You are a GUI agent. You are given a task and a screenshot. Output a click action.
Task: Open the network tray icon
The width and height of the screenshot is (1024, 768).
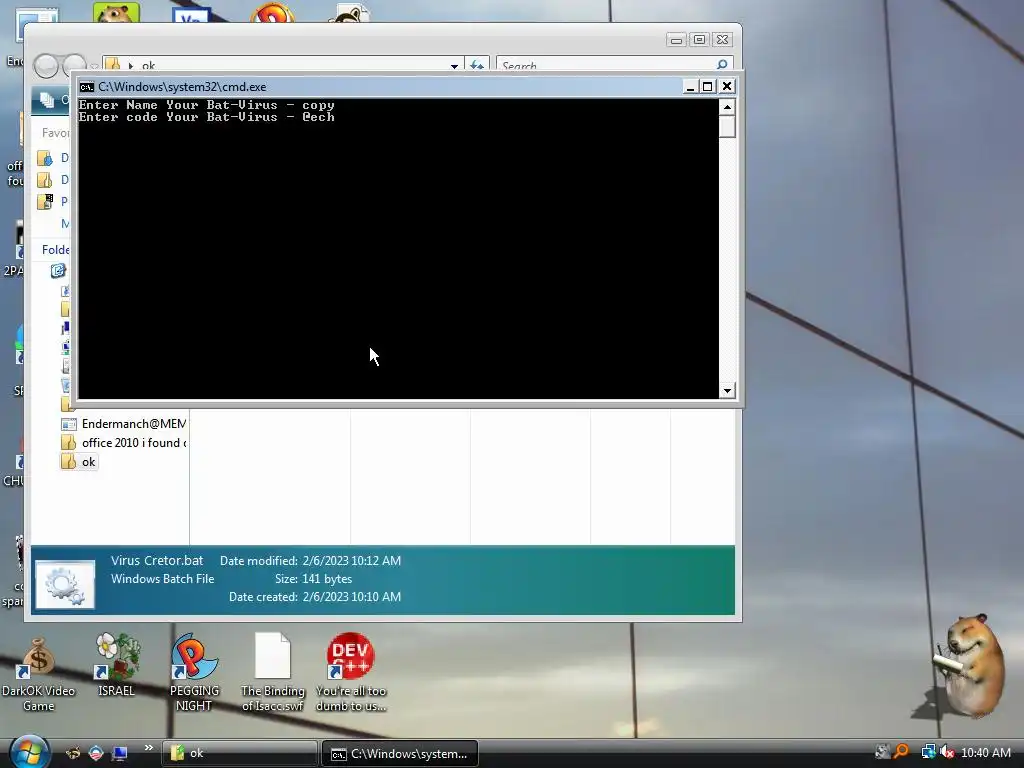click(x=927, y=752)
